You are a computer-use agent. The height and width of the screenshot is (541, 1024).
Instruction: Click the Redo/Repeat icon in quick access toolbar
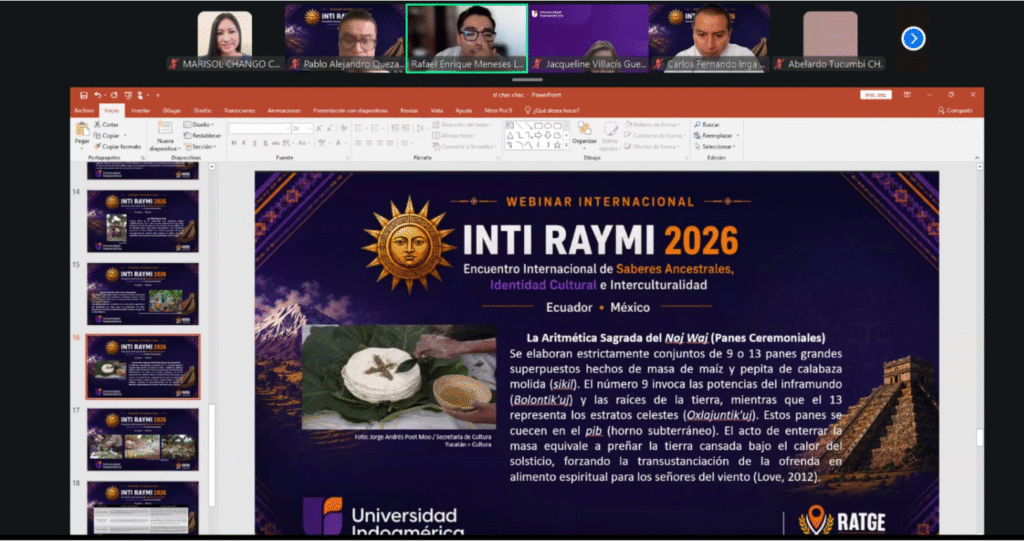click(x=114, y=95)
